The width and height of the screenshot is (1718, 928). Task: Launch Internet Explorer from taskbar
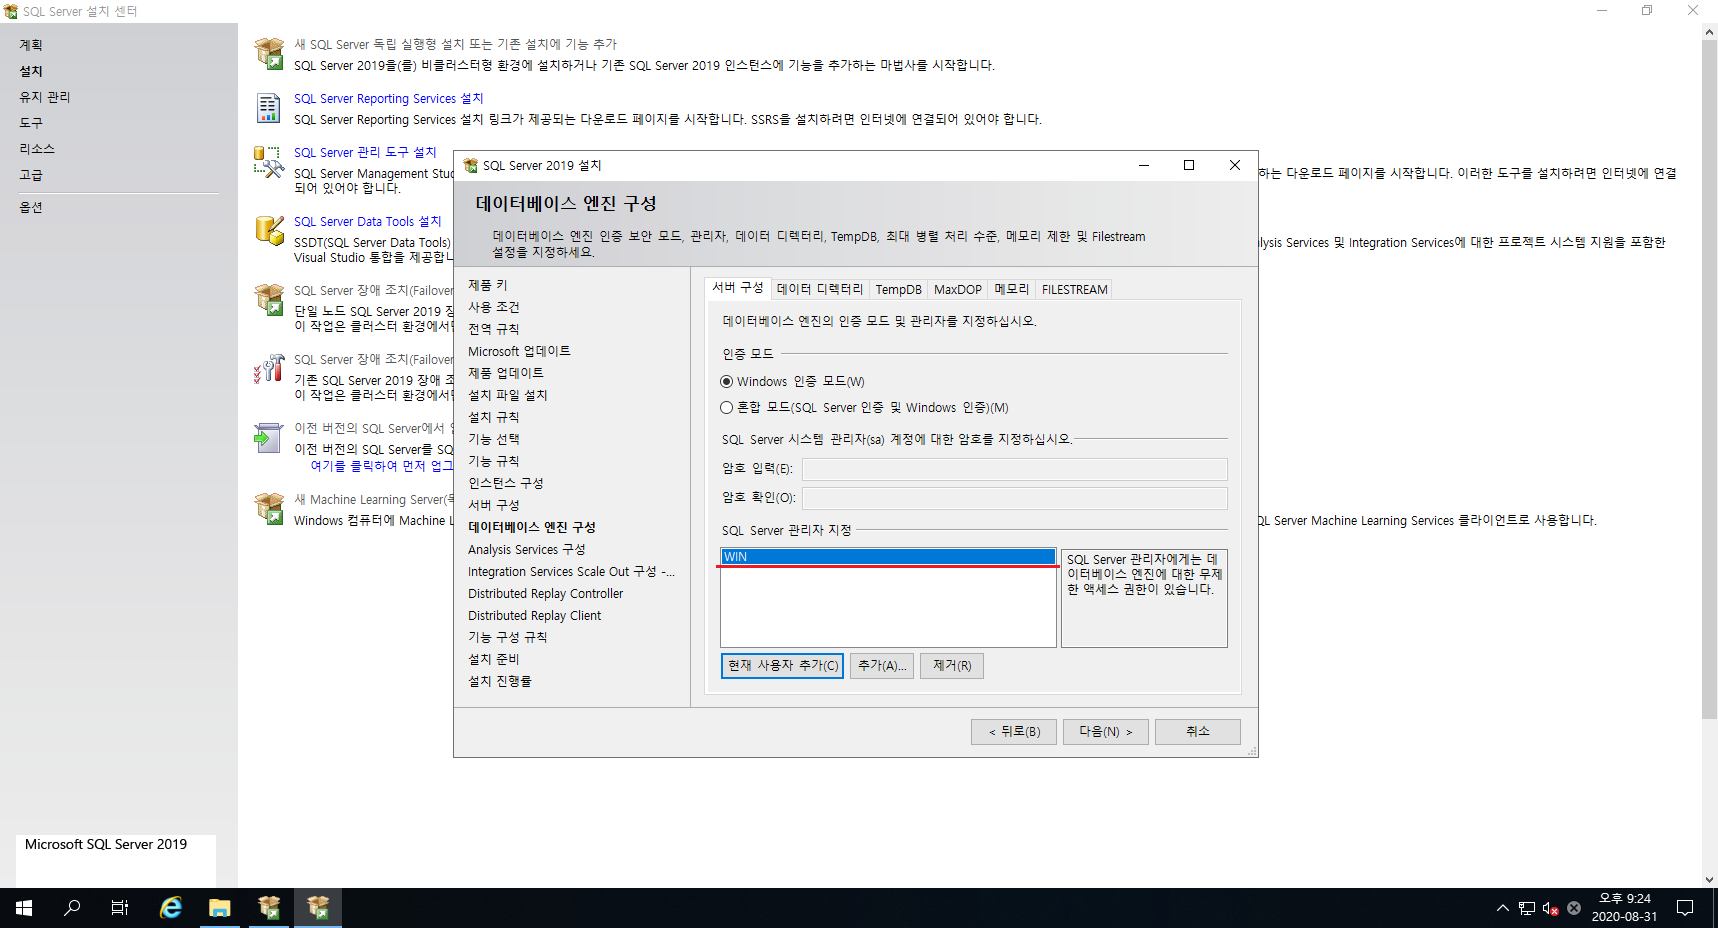pos(171,908)
